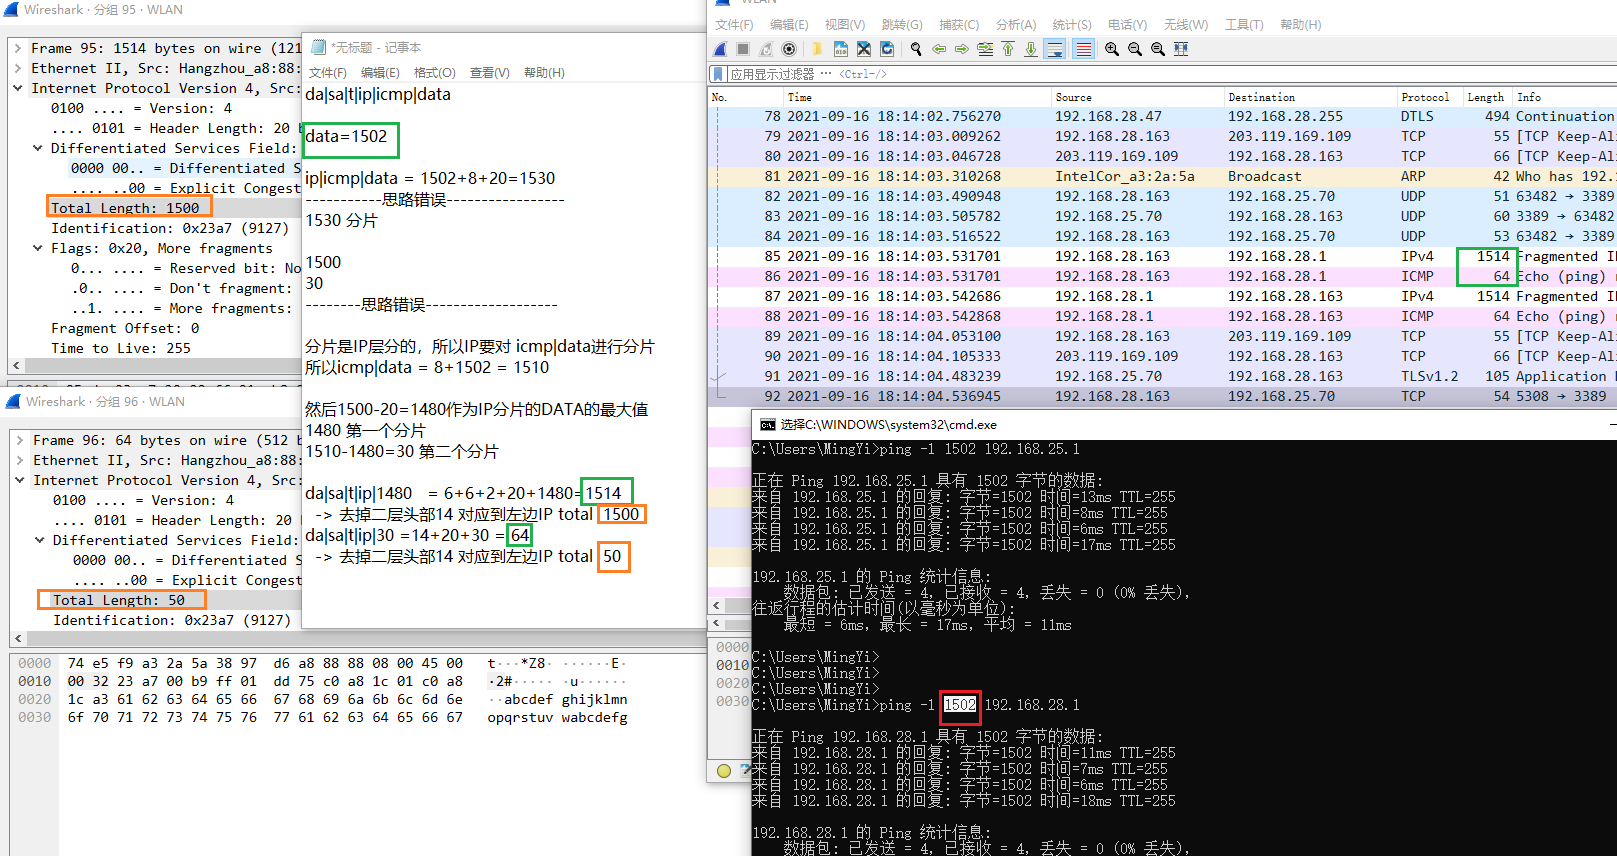Screen dimensions: 1617x856
Task: Open capture options gear icon
Action: (789, 49)
